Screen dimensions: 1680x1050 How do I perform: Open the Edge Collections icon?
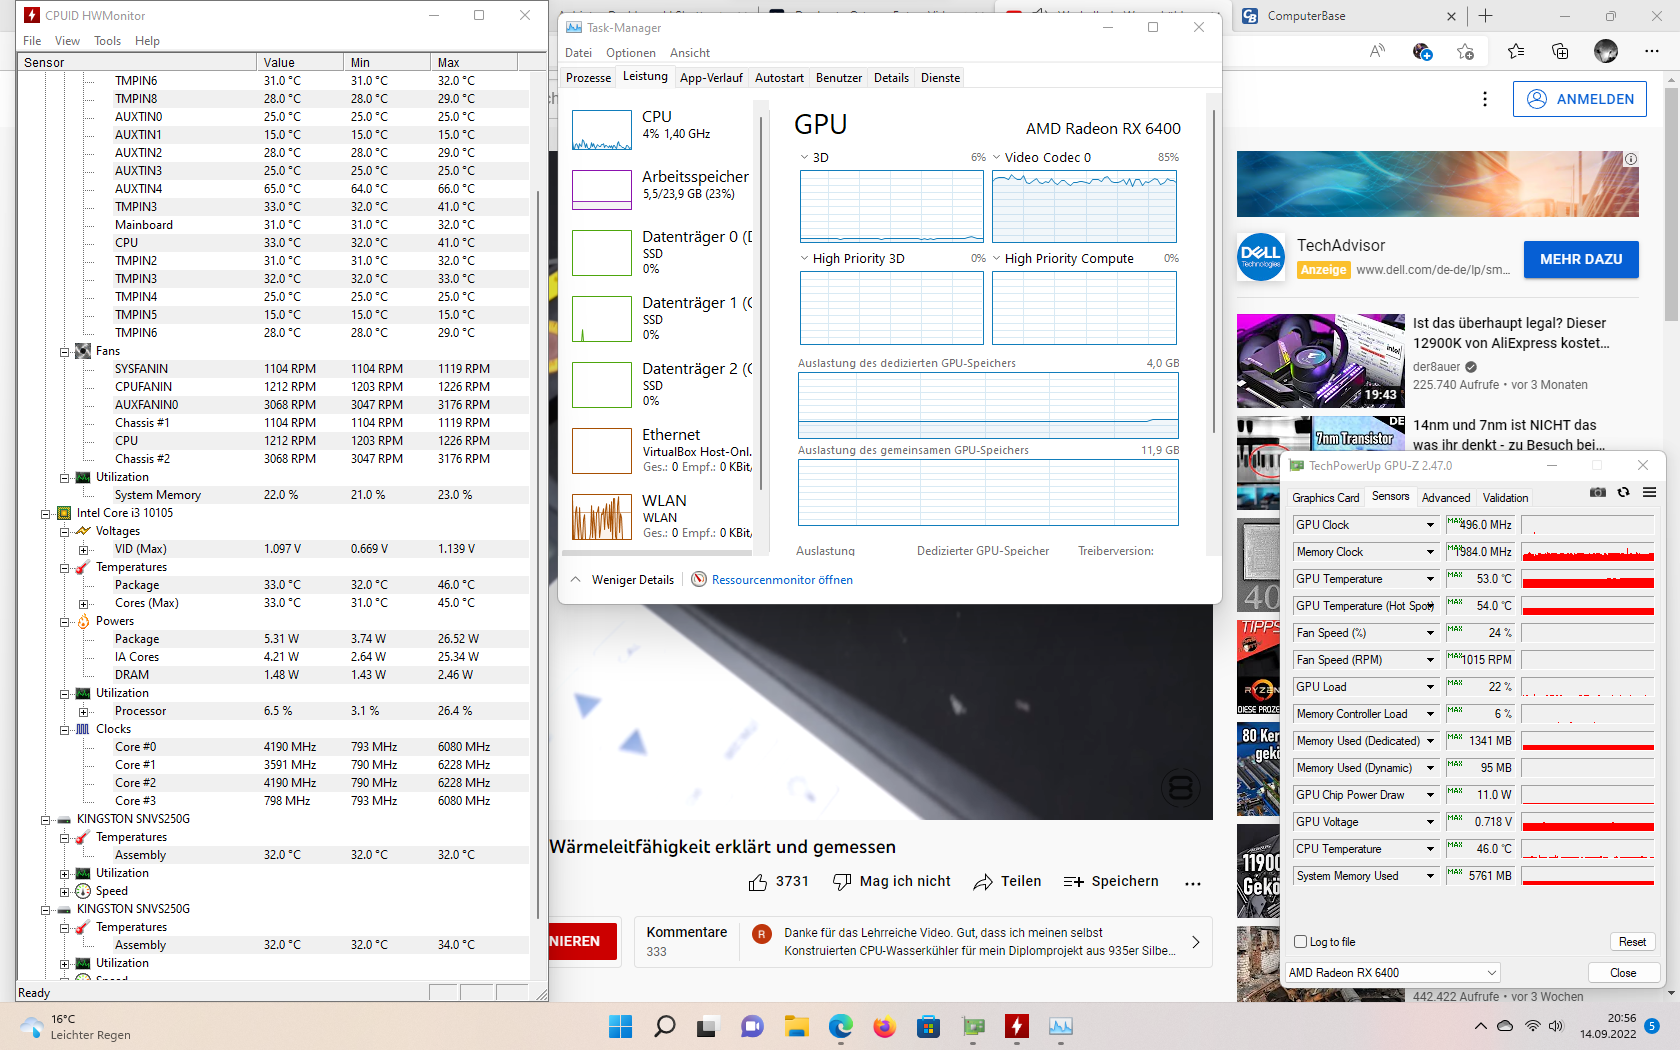point(1560,51)
